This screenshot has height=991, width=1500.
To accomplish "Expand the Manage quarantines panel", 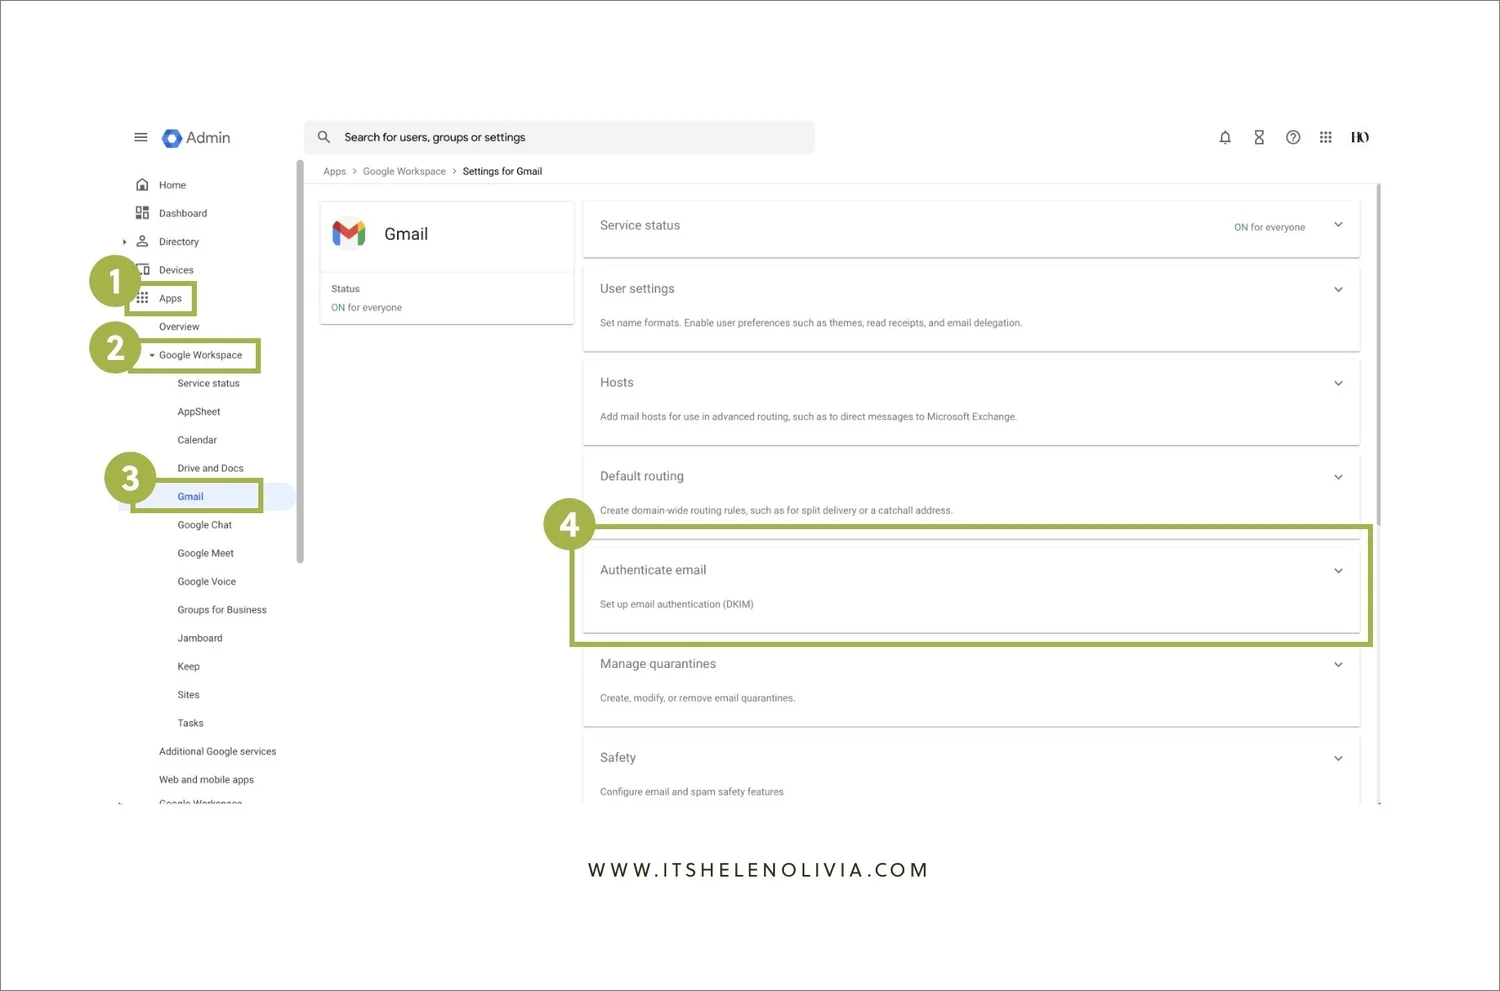I will pyautogui.click(x=1338, y=664).
